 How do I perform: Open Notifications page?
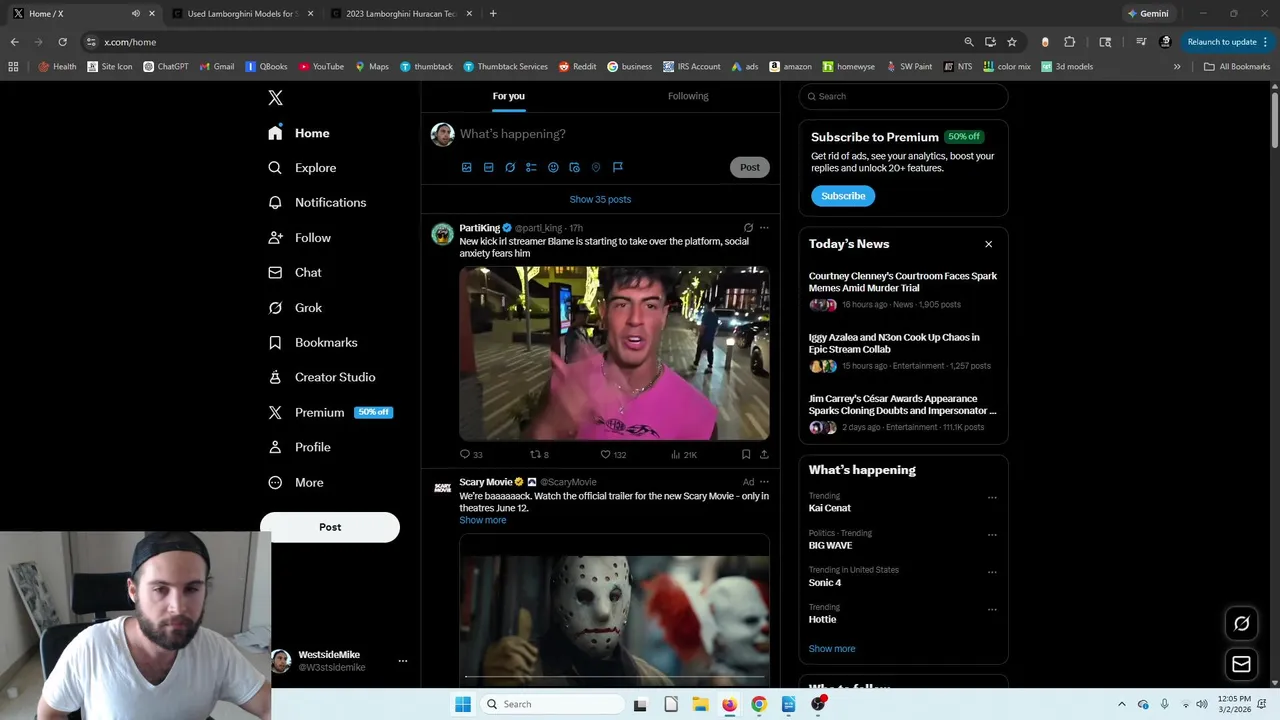pos(317,202)
